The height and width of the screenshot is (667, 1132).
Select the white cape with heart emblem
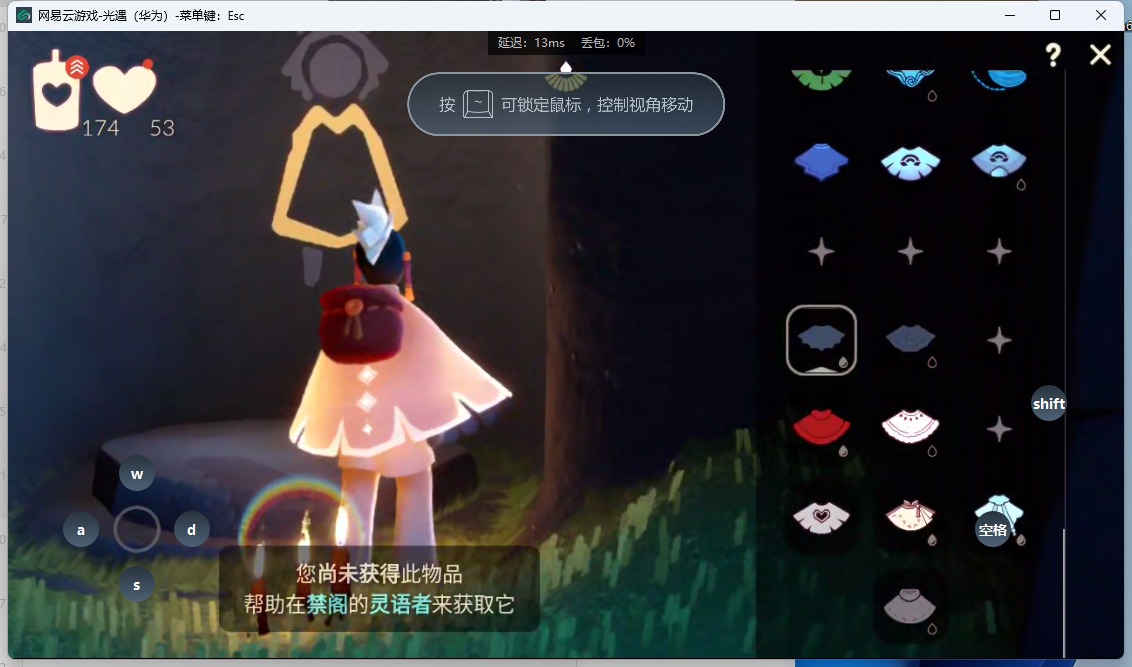tap(822, 517)
